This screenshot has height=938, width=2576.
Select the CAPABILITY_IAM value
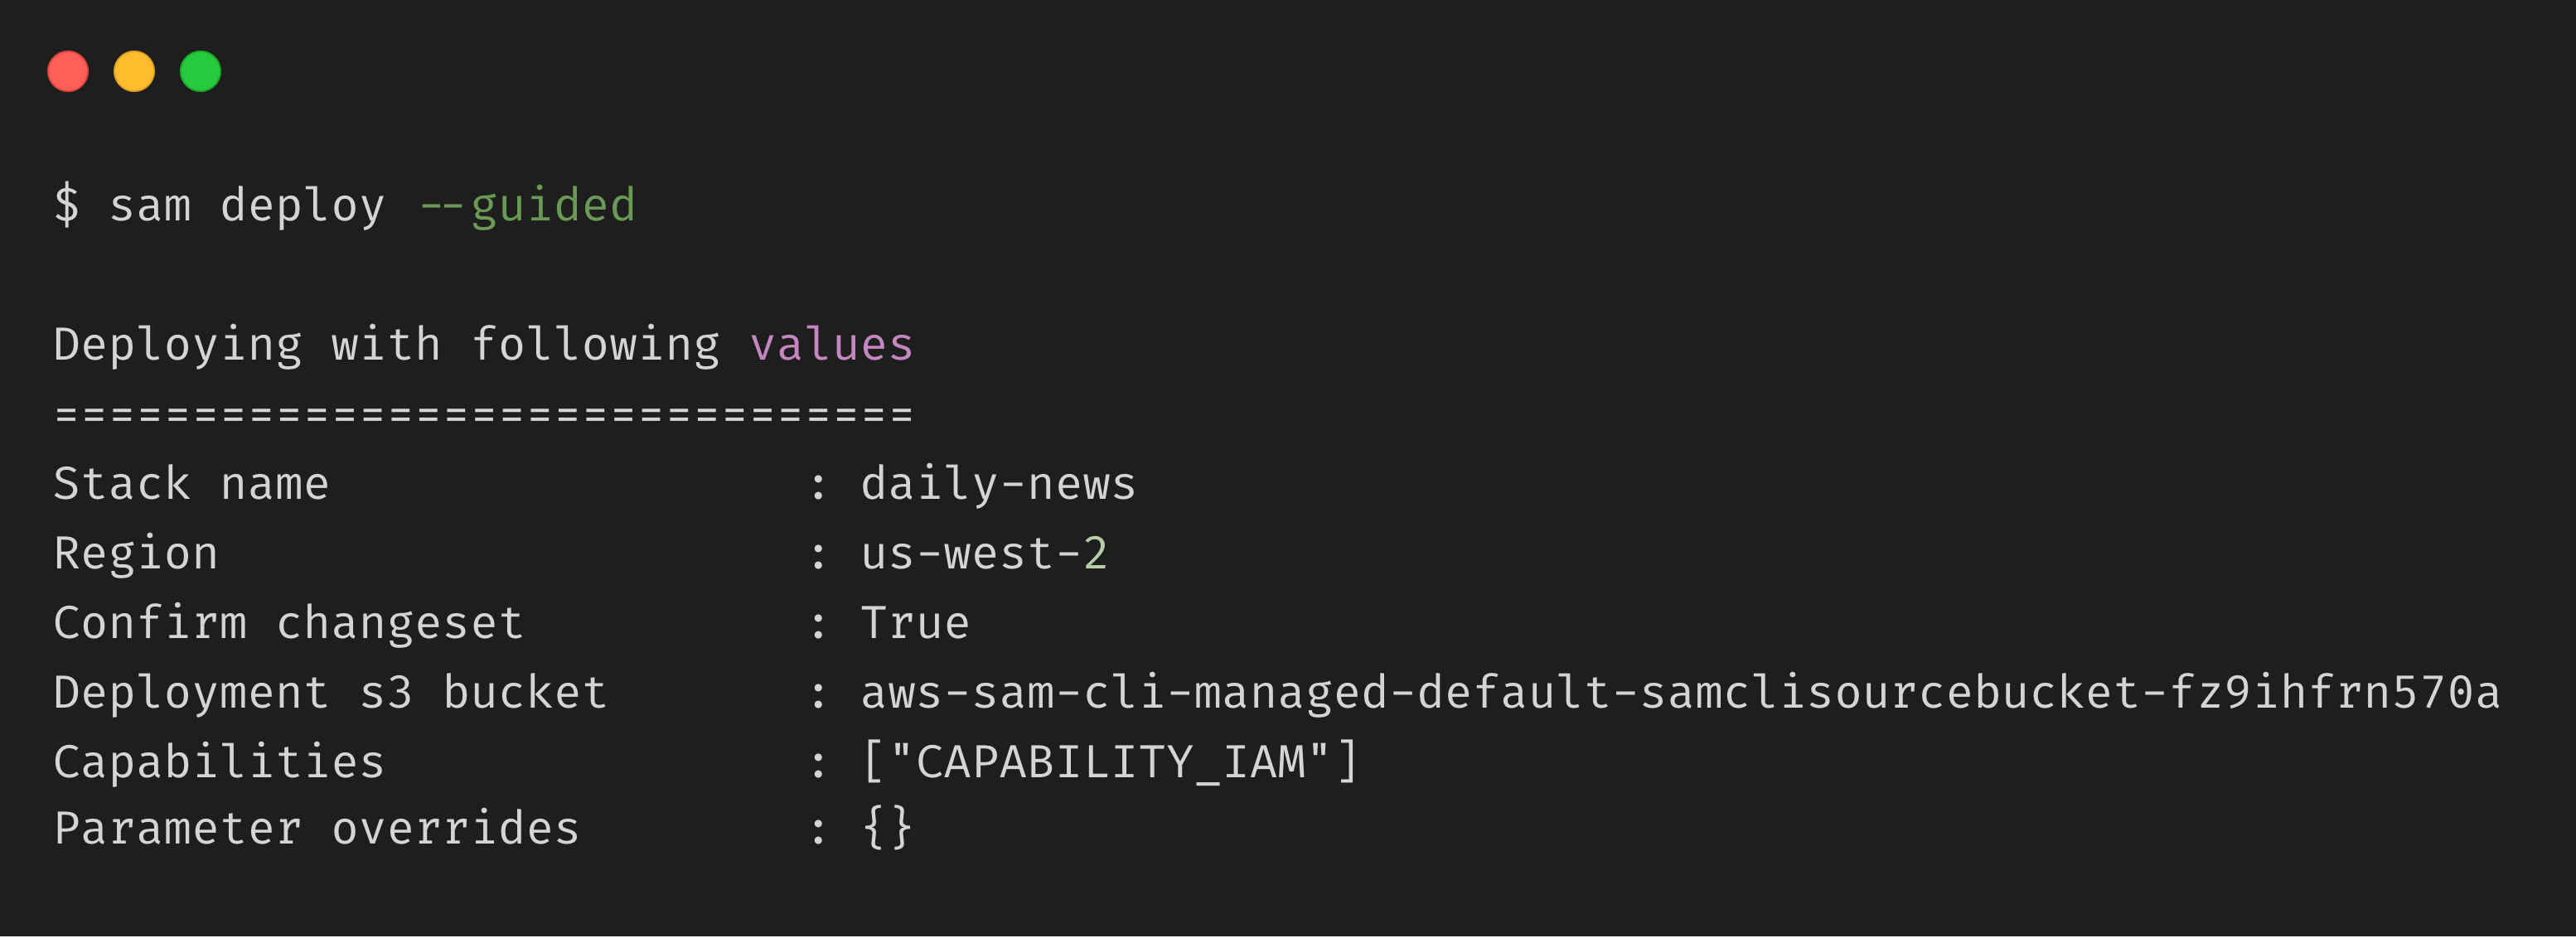(x=1110, y=762)
